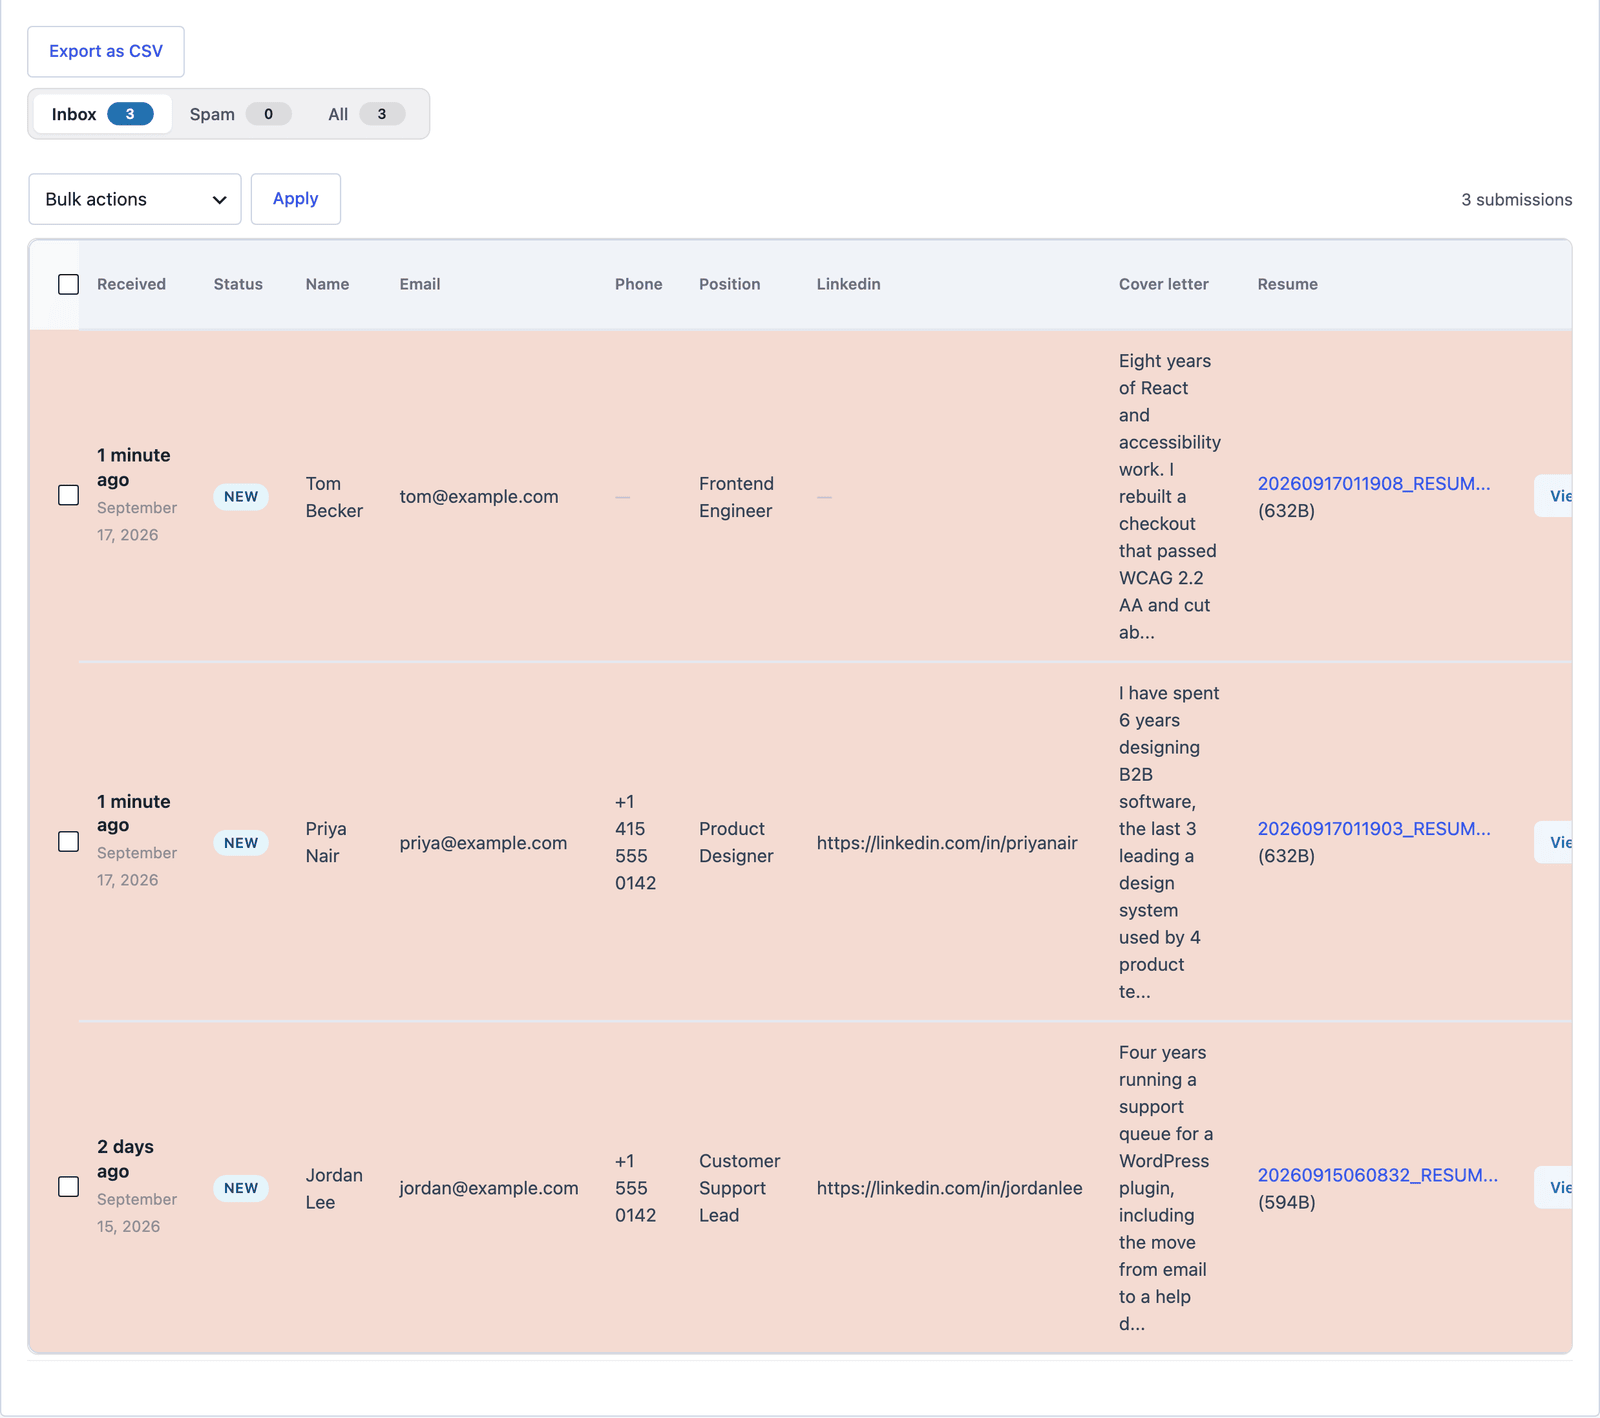This screenshot has width=1600, height=1418.
Task: Click the linkedin.com/in/jordanlee URL
Action: (950, 1188)
